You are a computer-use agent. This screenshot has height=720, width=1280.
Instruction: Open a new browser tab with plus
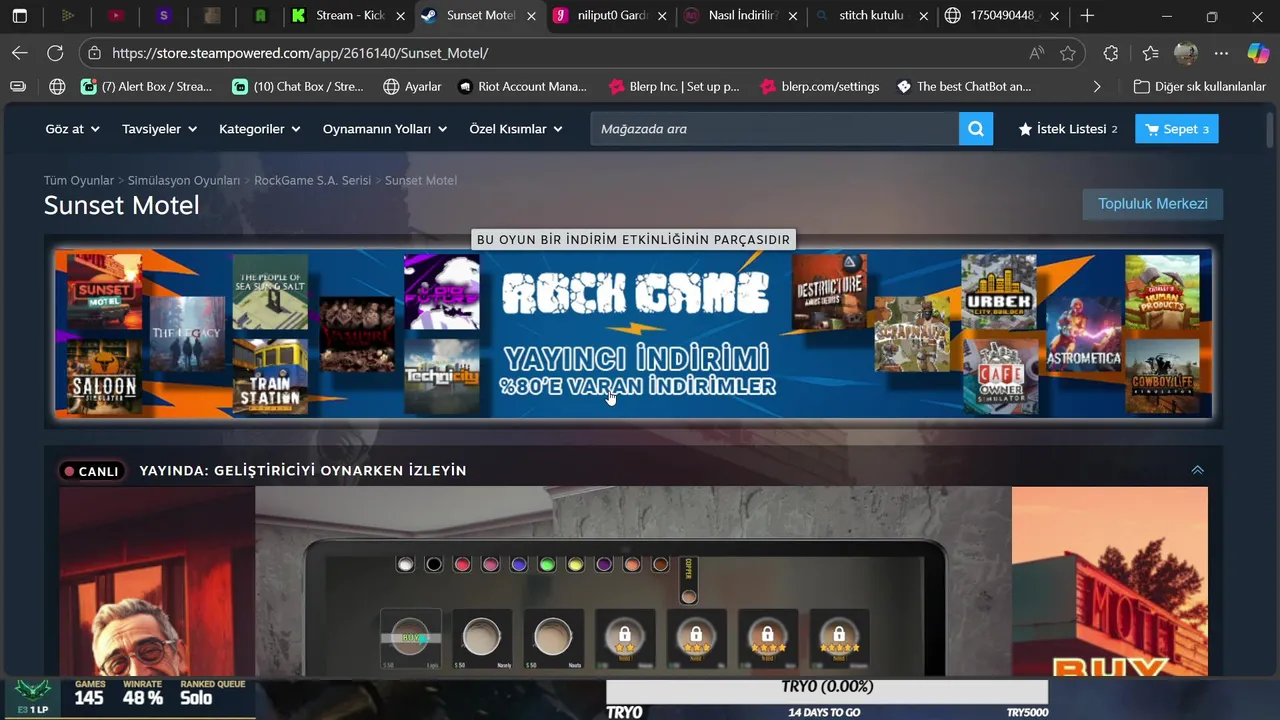coord(1087,16)
